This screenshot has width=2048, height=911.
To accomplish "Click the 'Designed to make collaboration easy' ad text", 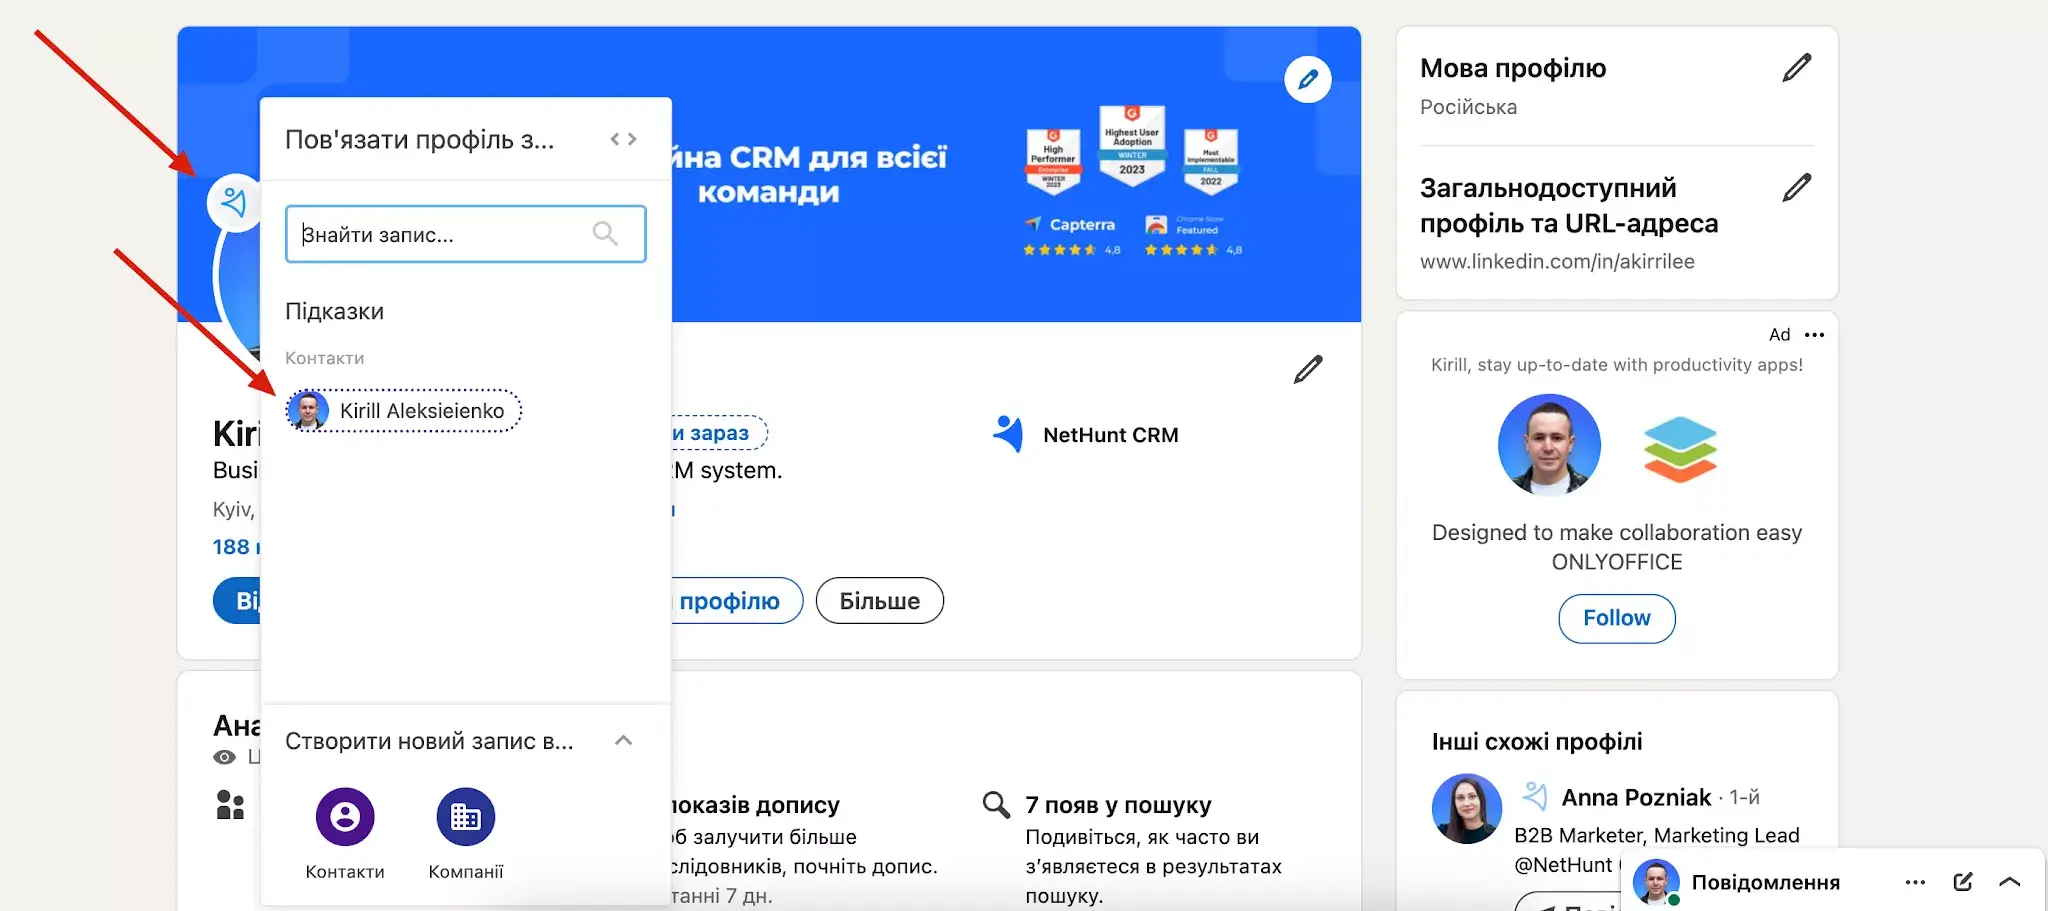I will click(x=1617, y=532).
